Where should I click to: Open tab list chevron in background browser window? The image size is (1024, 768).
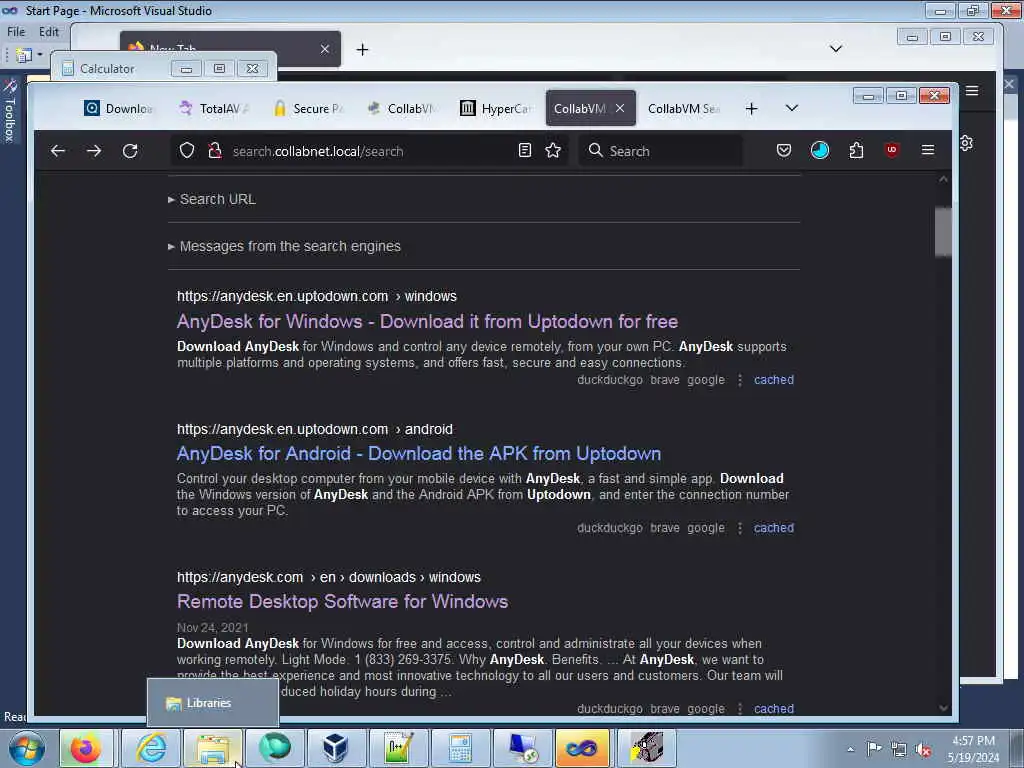[835, 48]
